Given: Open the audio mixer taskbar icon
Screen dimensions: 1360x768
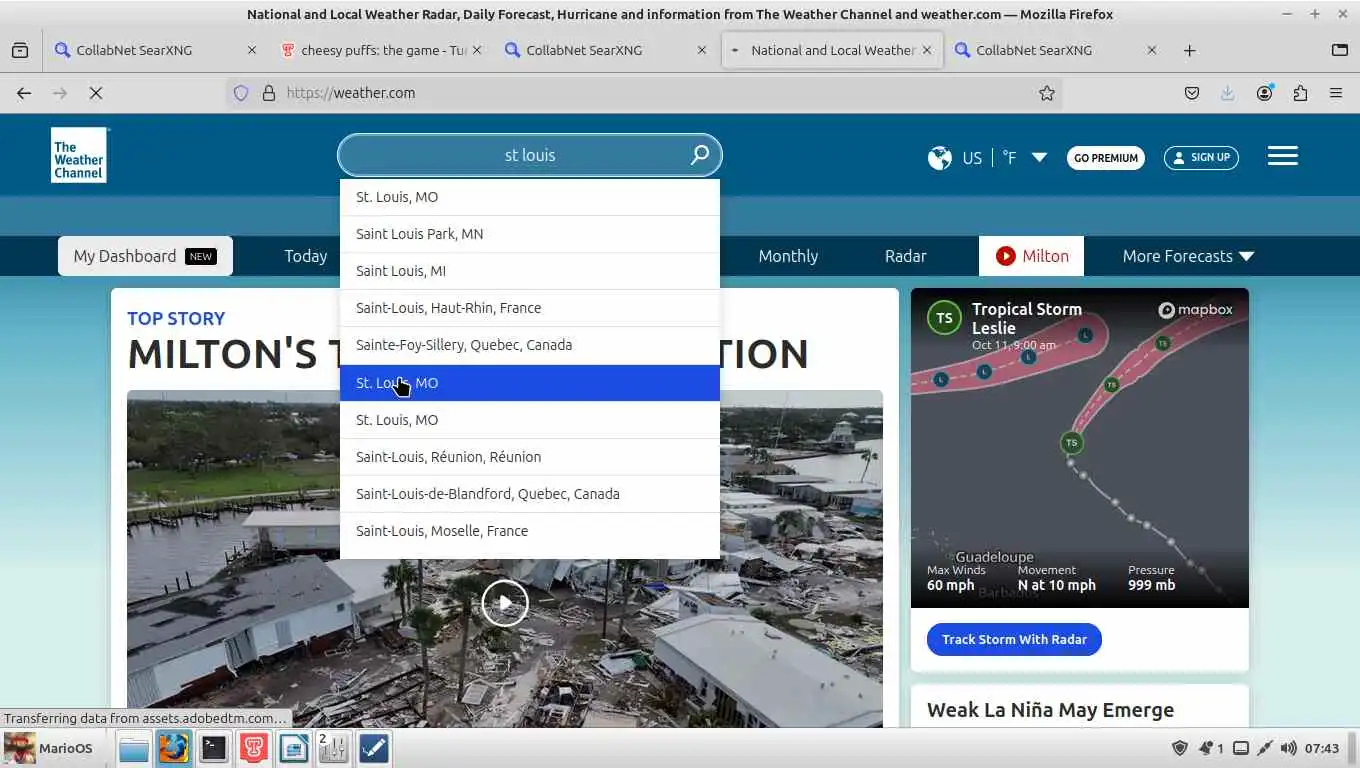Looking at the screenshot, I should (x=332, y=748).
